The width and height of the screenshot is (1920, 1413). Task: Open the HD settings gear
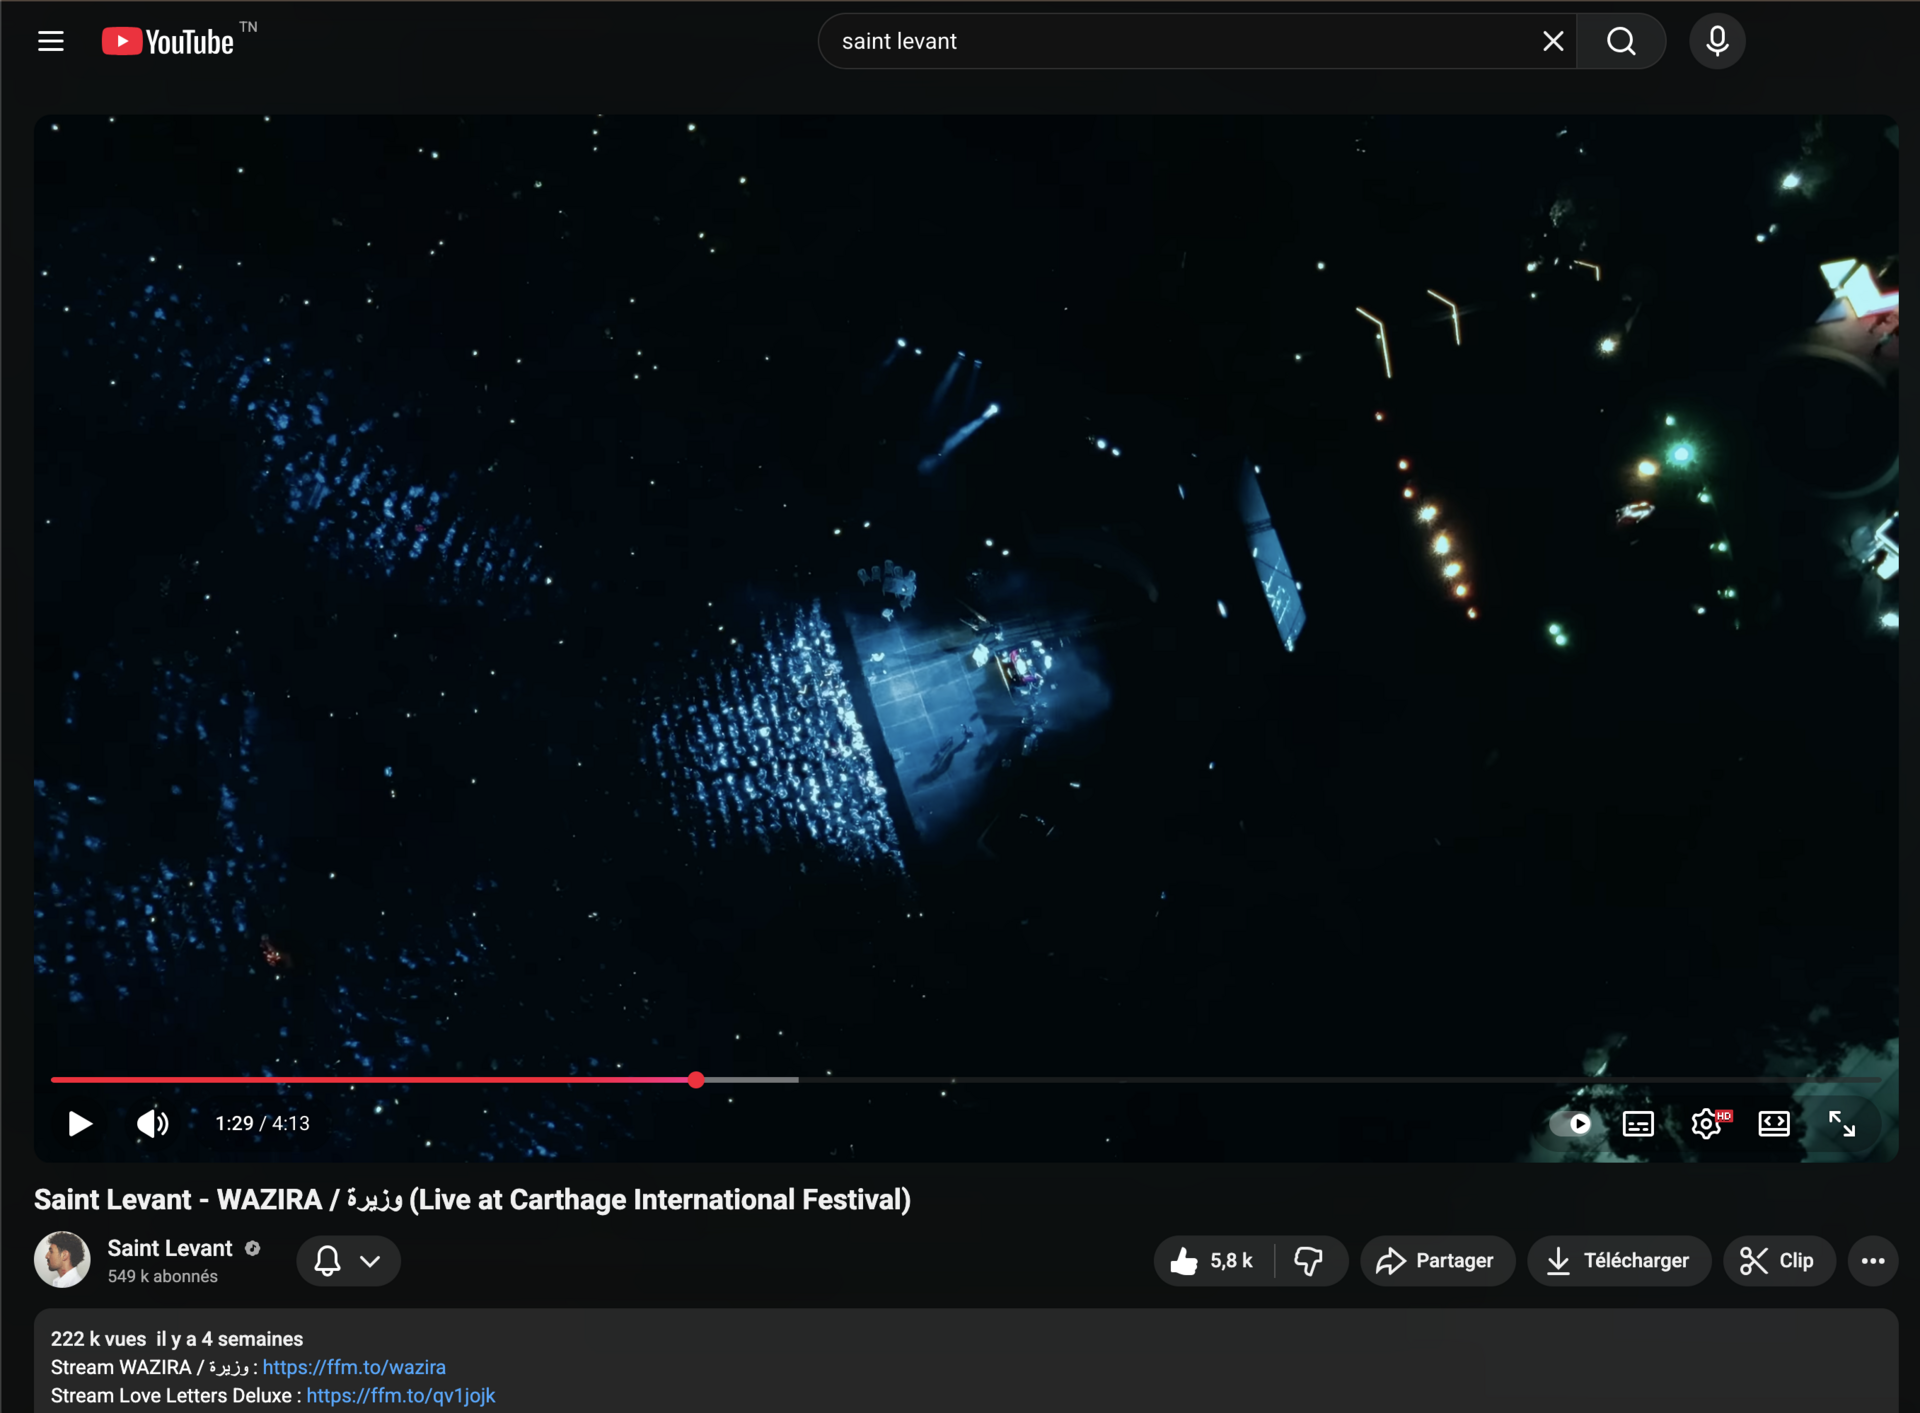pyautogui.click(x=1706, y=1123)
